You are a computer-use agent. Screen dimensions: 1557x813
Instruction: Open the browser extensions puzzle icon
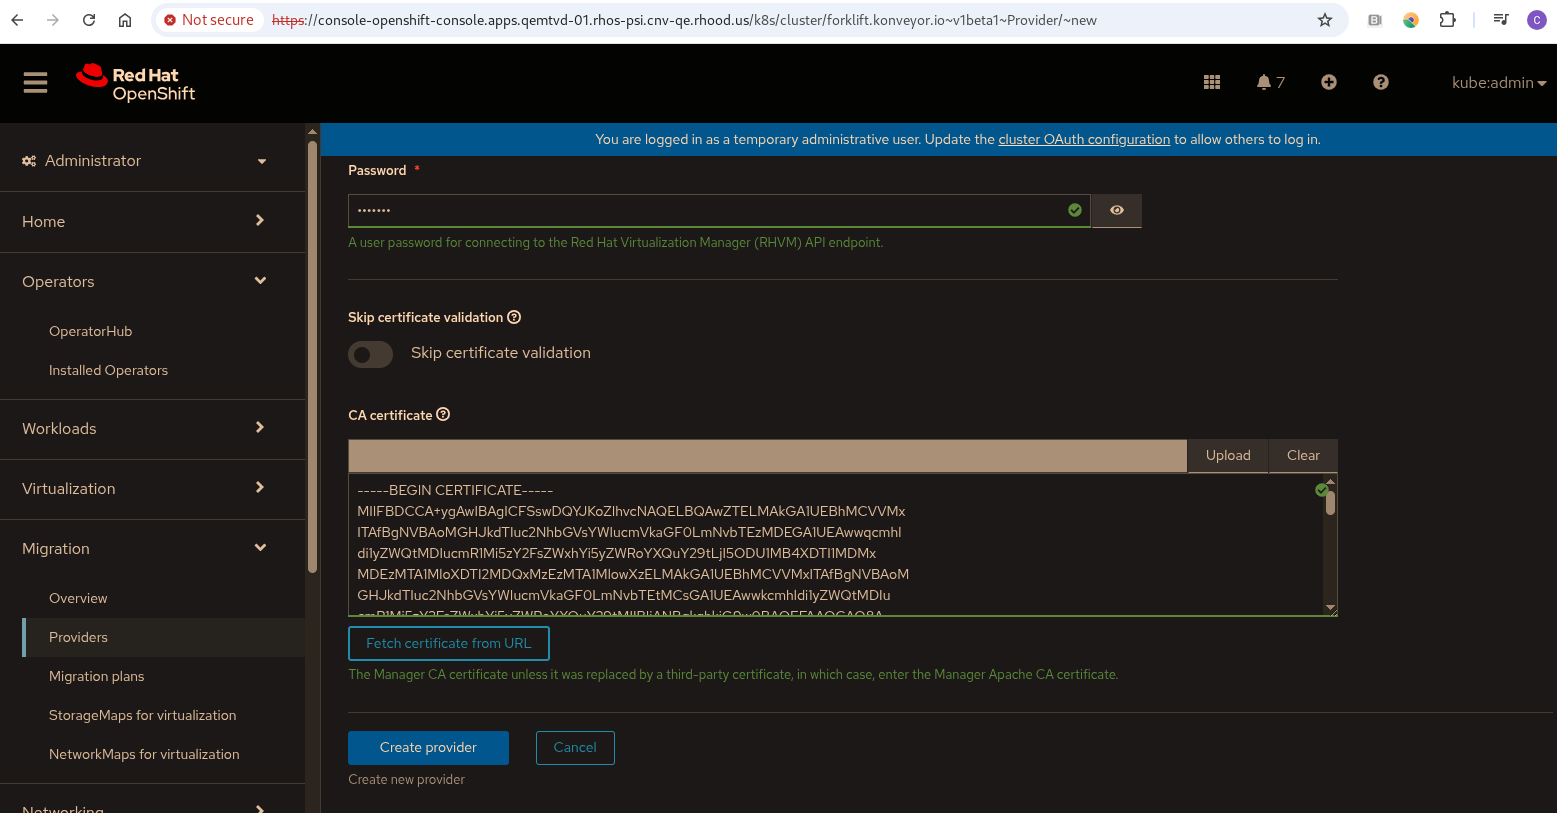[x=1447, y=20]
